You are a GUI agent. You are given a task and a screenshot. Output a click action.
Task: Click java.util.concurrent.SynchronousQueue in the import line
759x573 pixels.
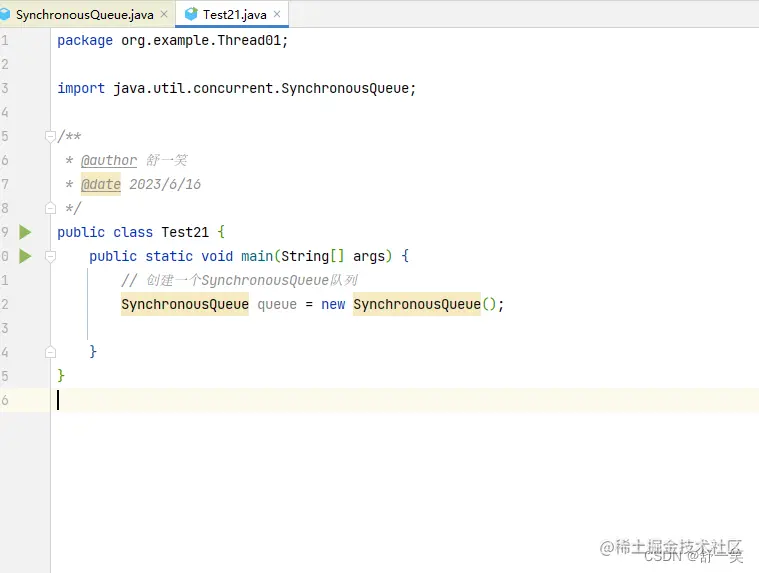pos(261,88)
